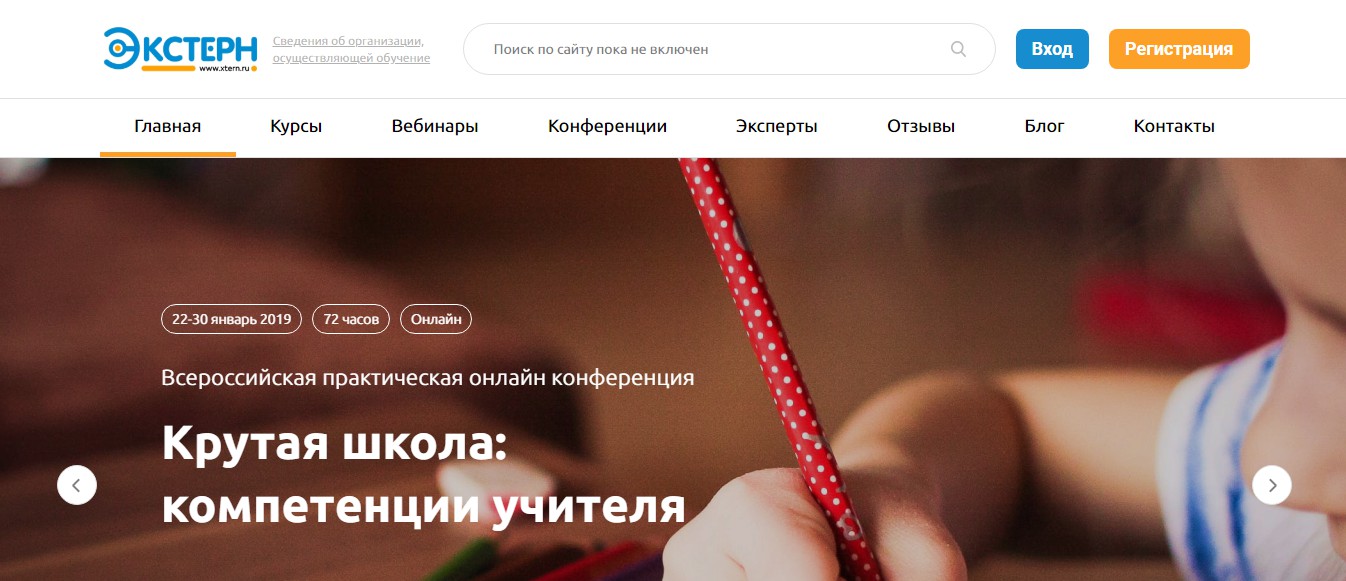Go to Конференции section

pos(607,127)
